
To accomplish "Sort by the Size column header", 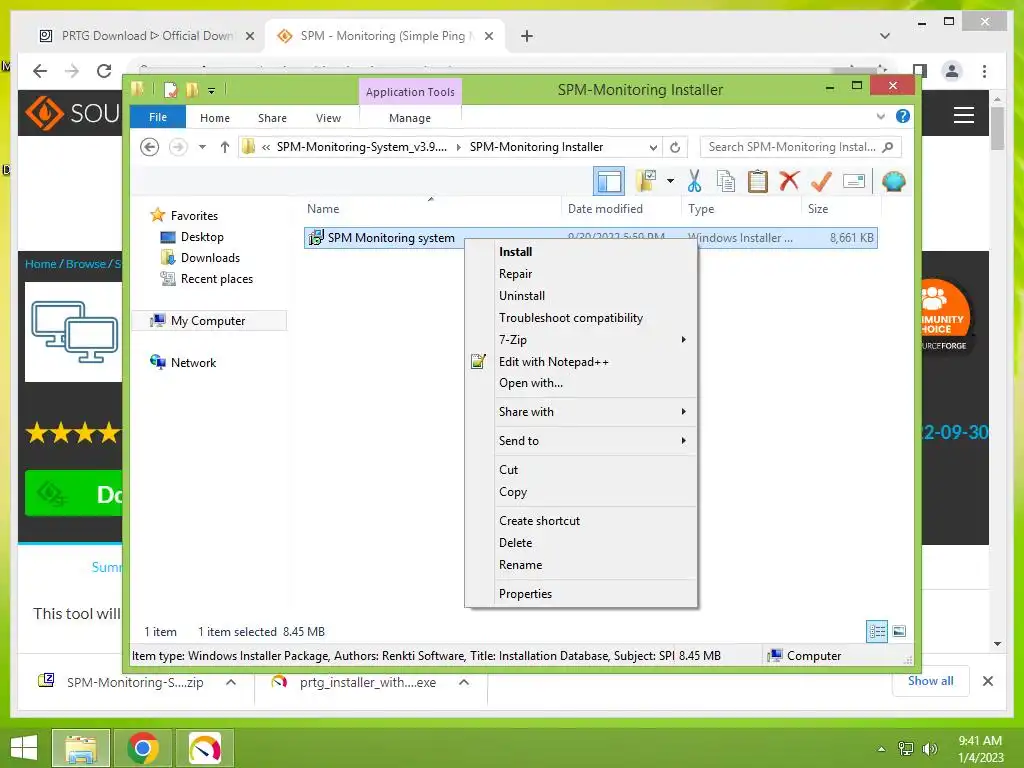I will 841,209.
